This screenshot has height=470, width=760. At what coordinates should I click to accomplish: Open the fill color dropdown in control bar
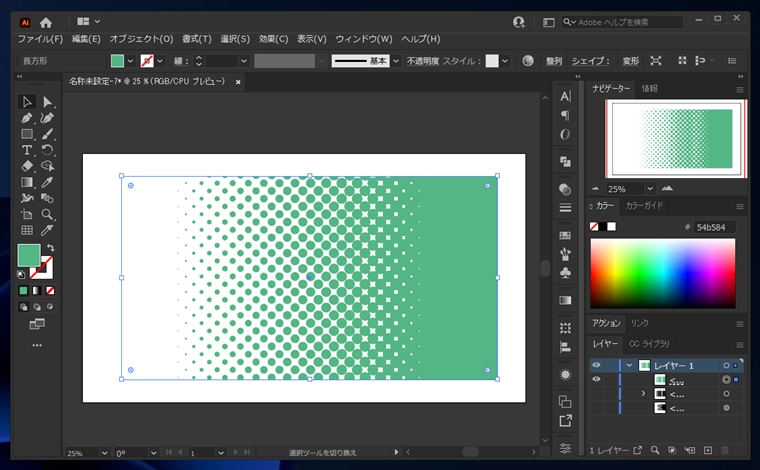pos(130,61)
